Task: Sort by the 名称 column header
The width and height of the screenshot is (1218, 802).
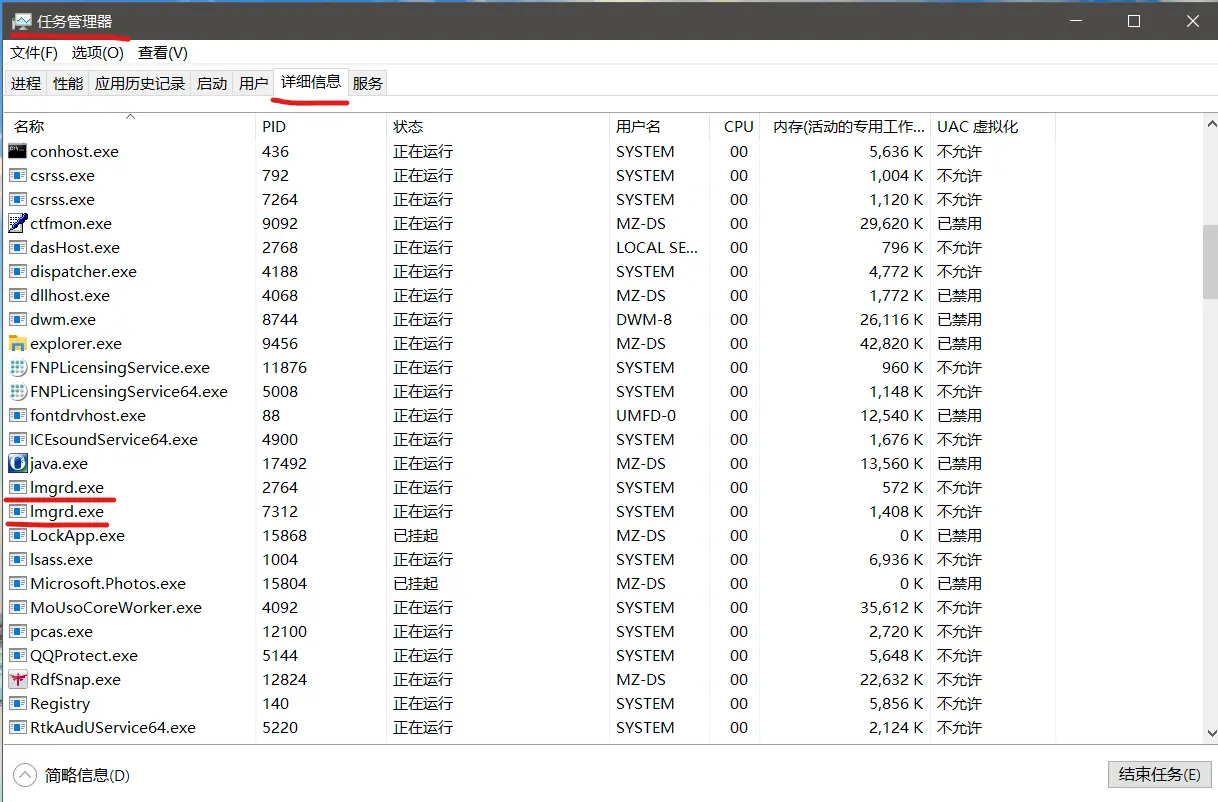Action: tap(130, 127)
